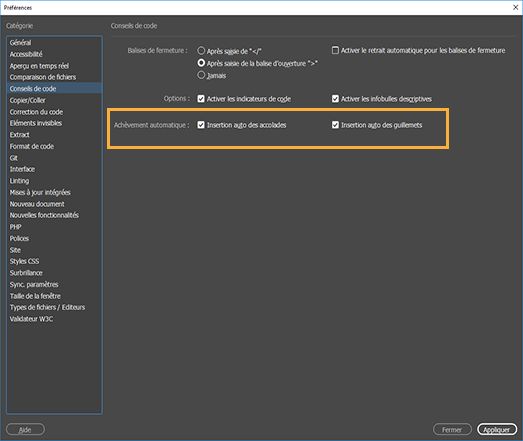Open 'Nouveau document' category
The width and height of the screenshot is (523, 441).
[54, 204]
